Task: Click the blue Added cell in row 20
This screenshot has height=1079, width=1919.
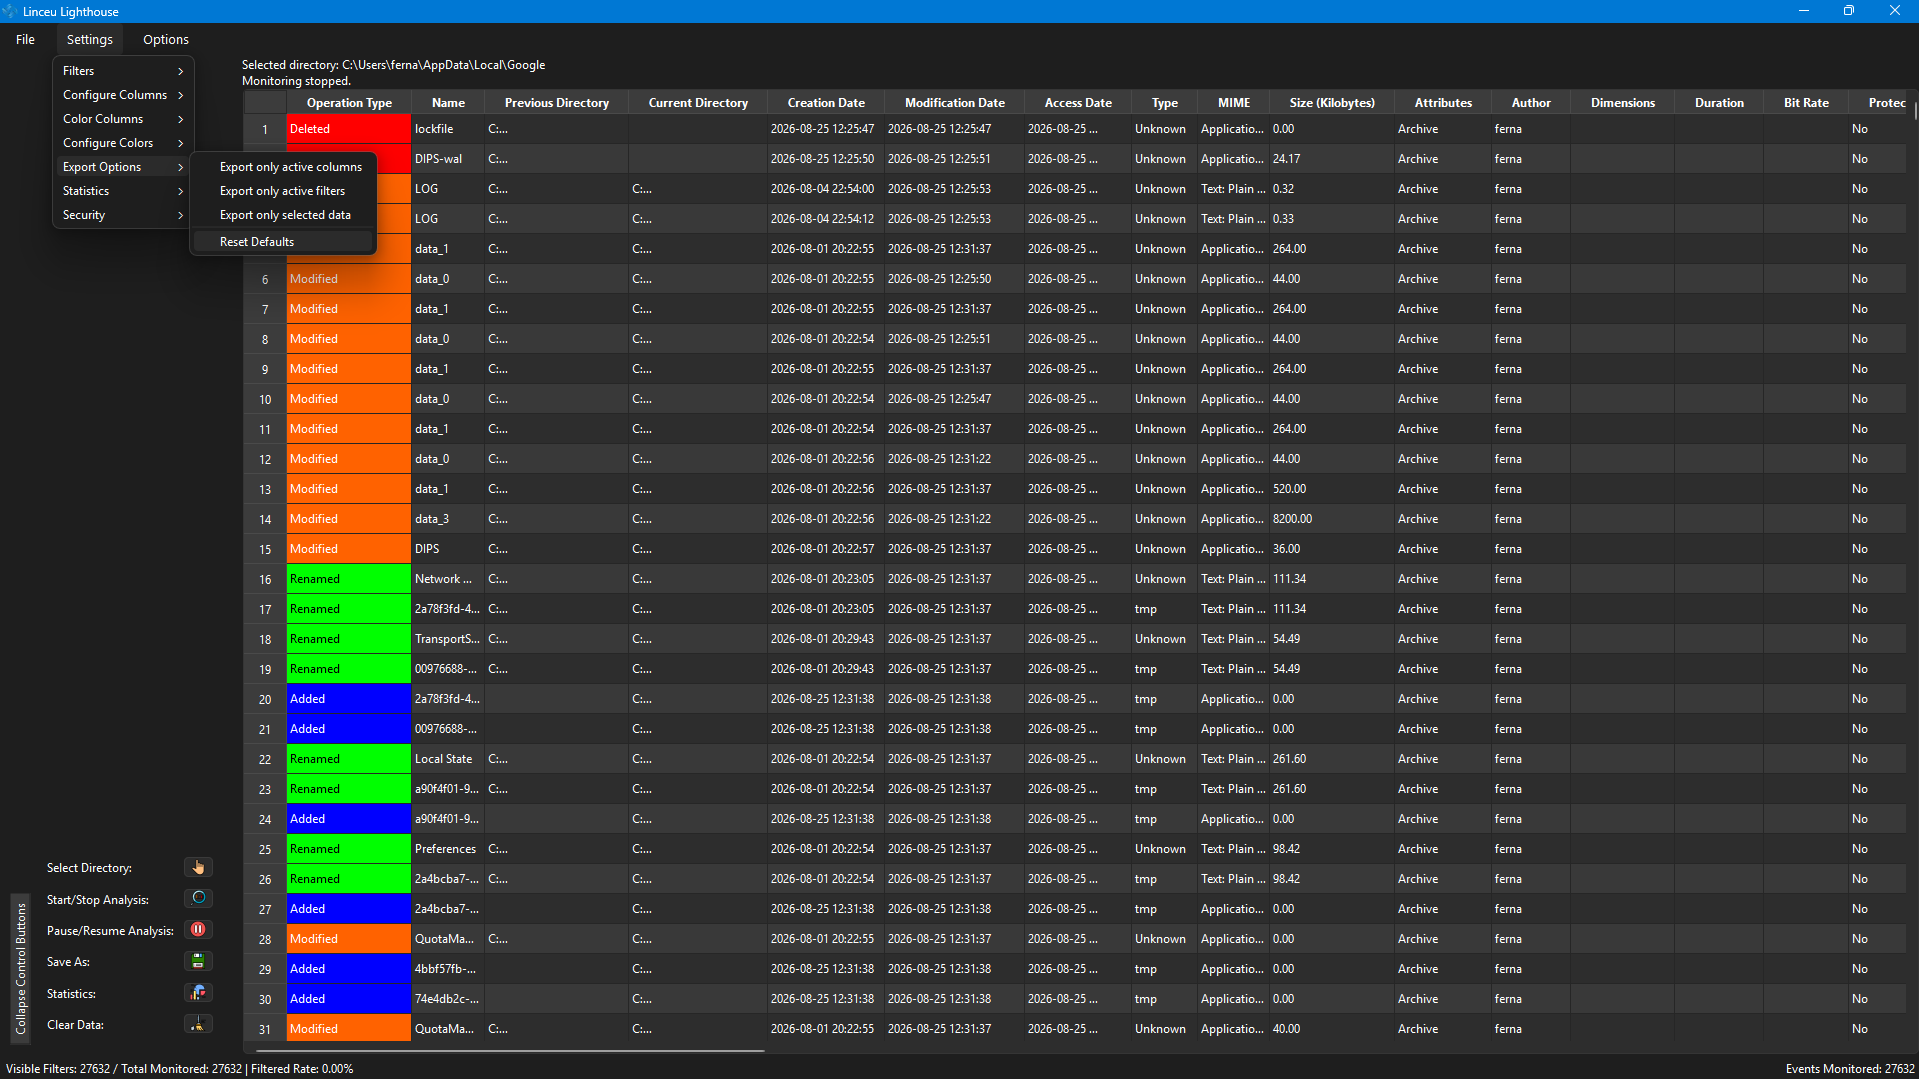Action: tap(349, 699)
